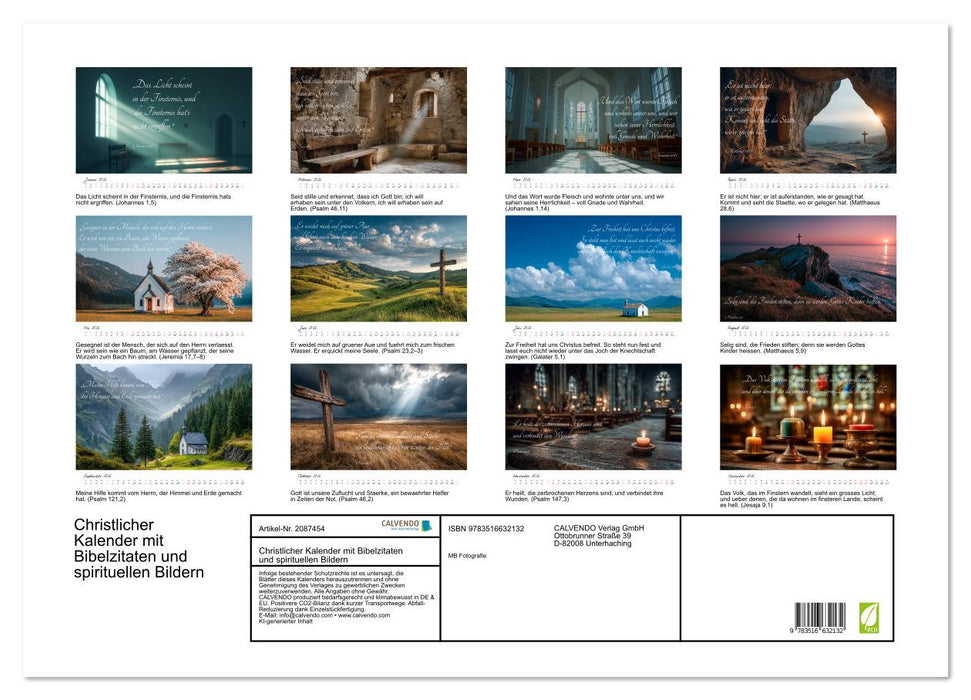
Task: Open the stone ruin with bench thumbnail
Action: pos(378,120)
